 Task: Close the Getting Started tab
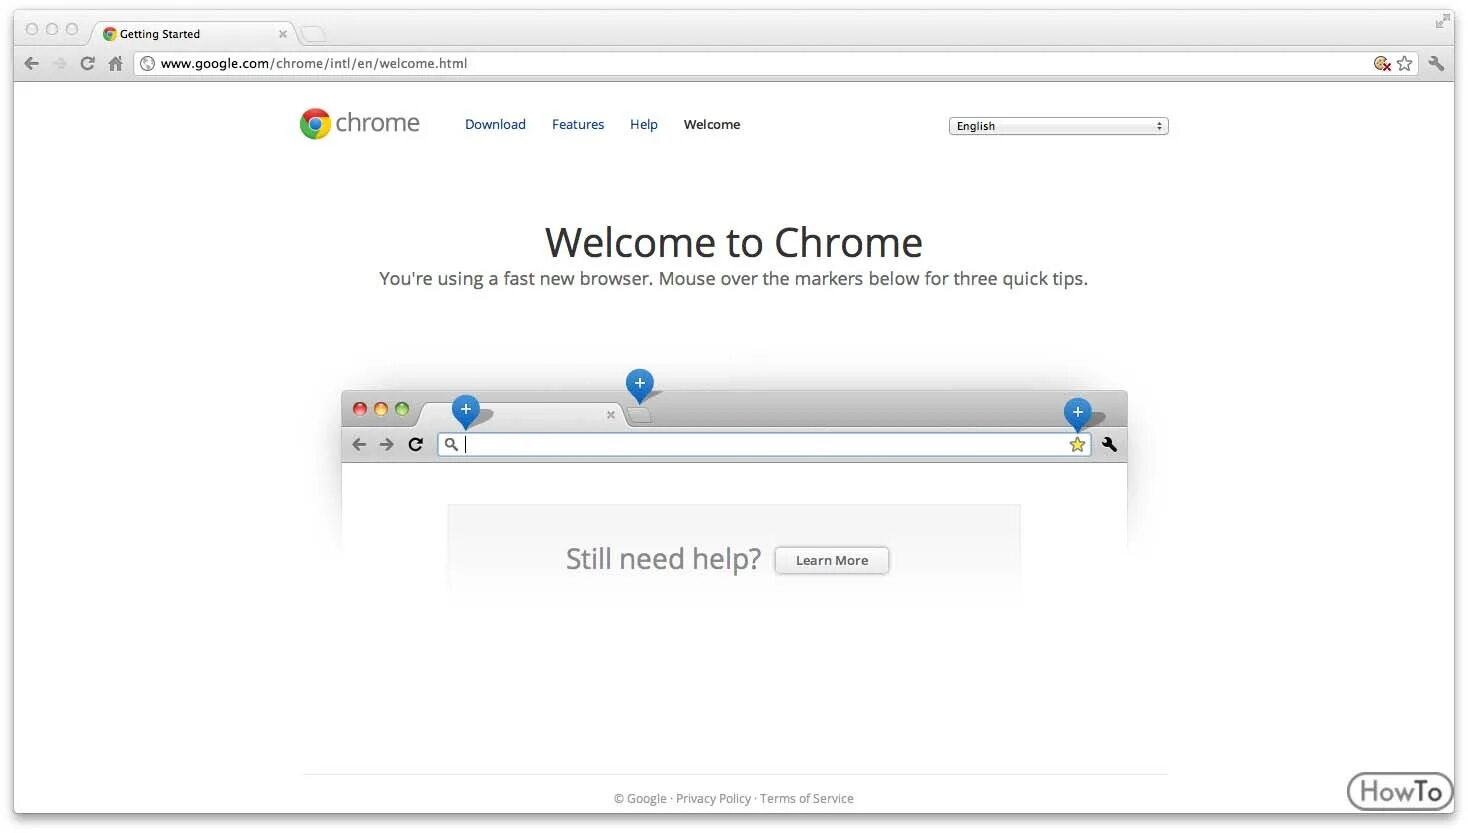[x=282, y=34]
